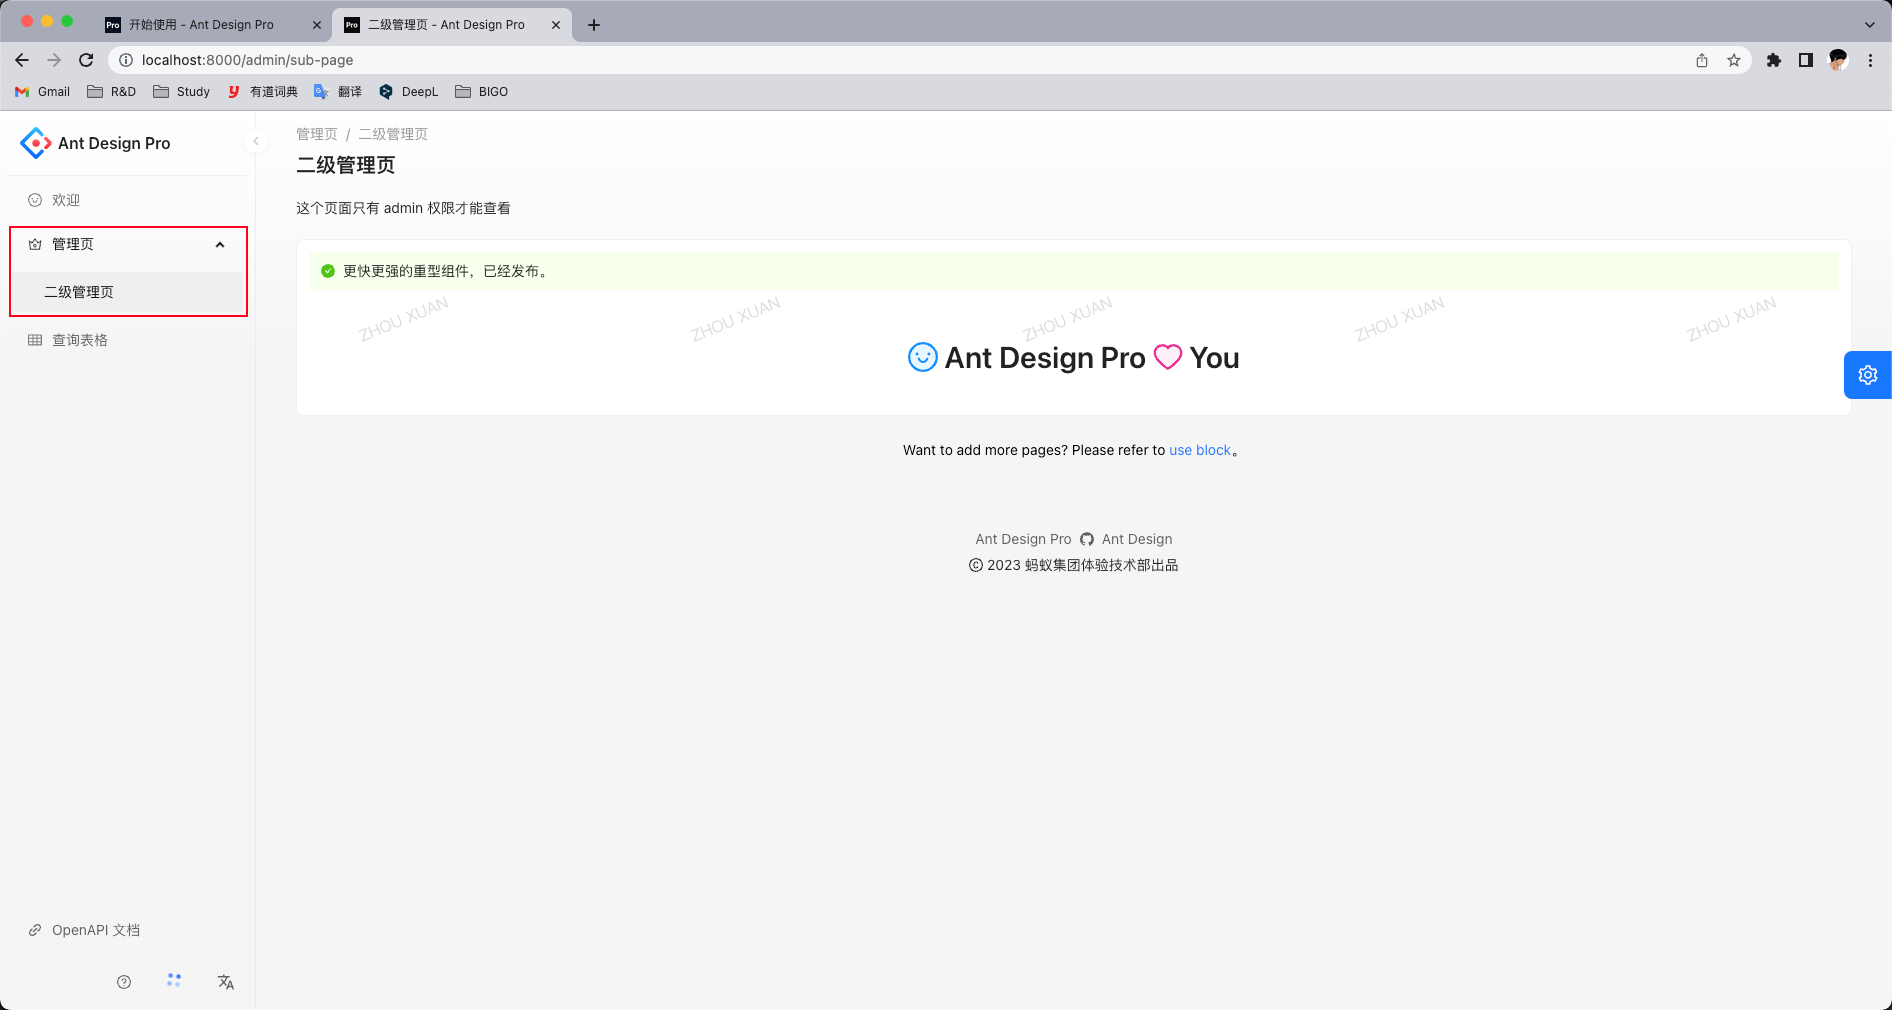The width and height of the screenshot is (1892, 1010).
Task: Click the 二级管理页 page heading
Action: pos(346,165)
